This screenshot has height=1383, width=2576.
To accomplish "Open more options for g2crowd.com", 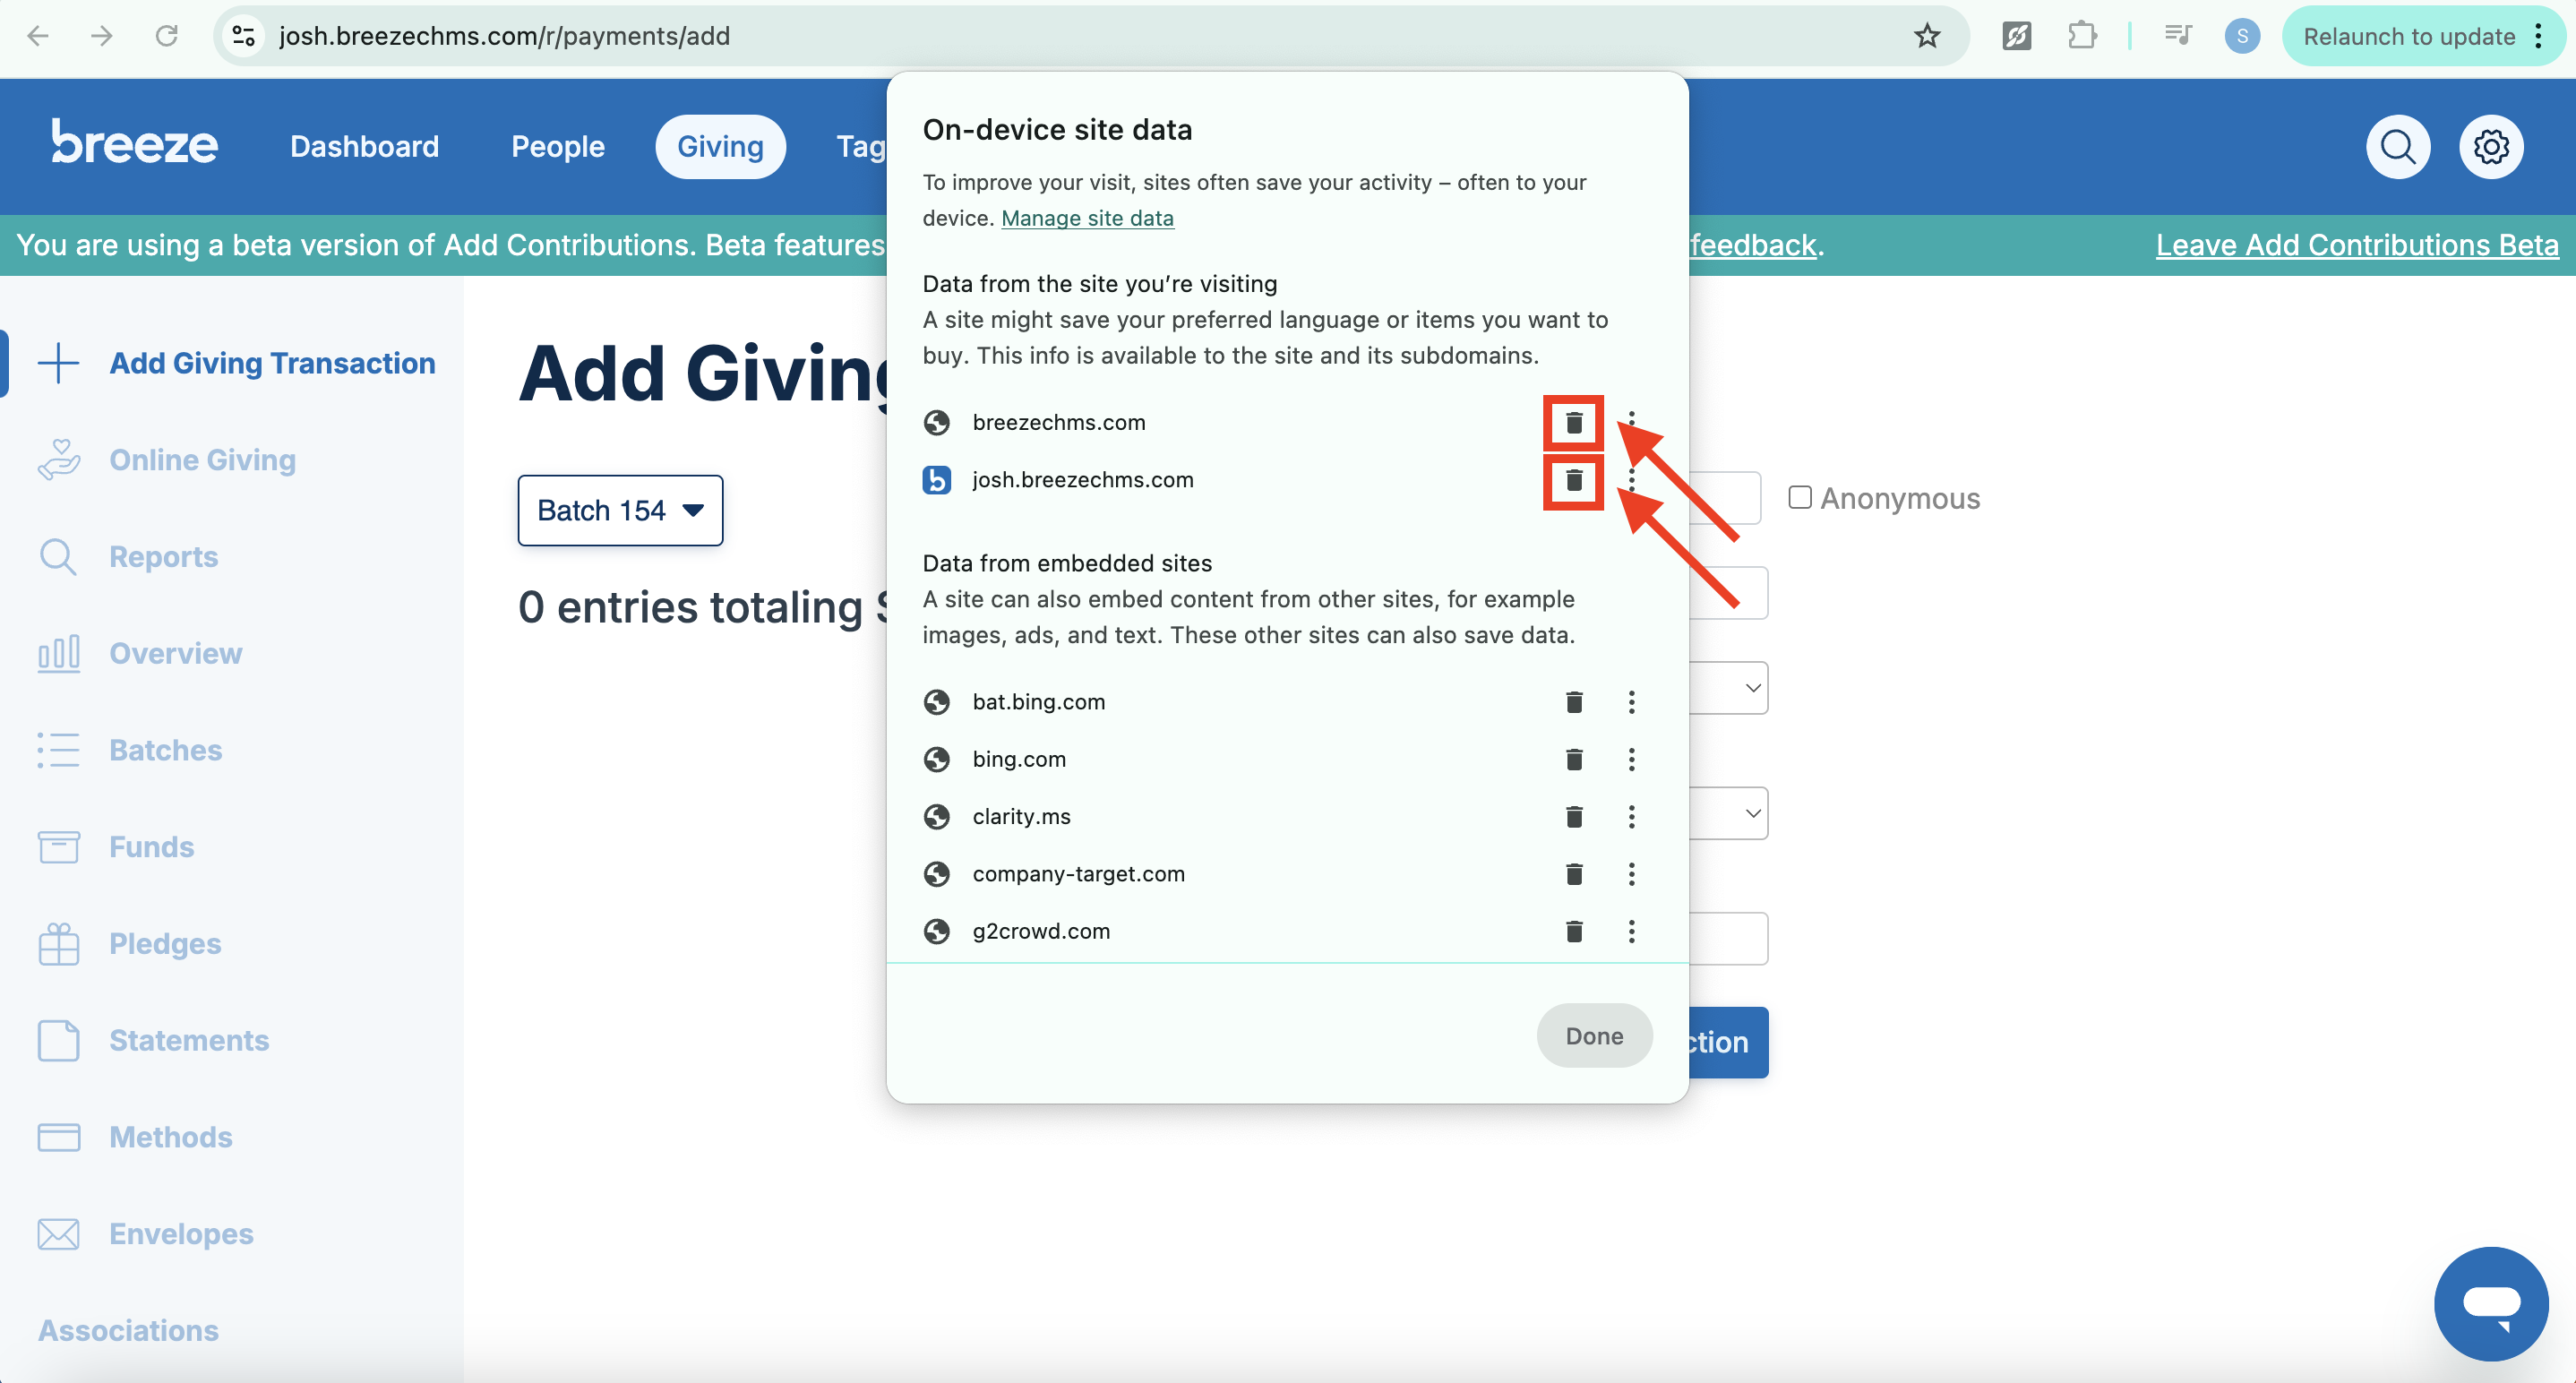I will [1631, 932].
